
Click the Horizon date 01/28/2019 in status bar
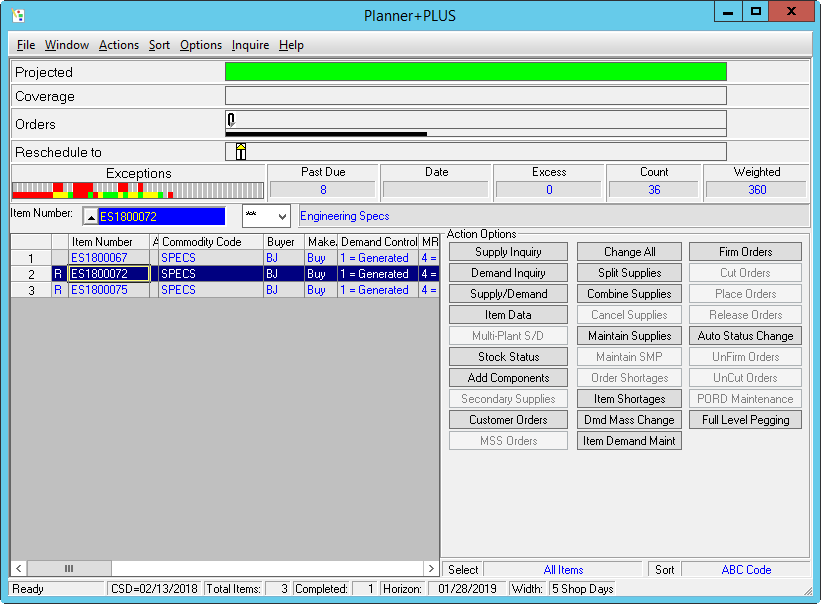[467, 589]
